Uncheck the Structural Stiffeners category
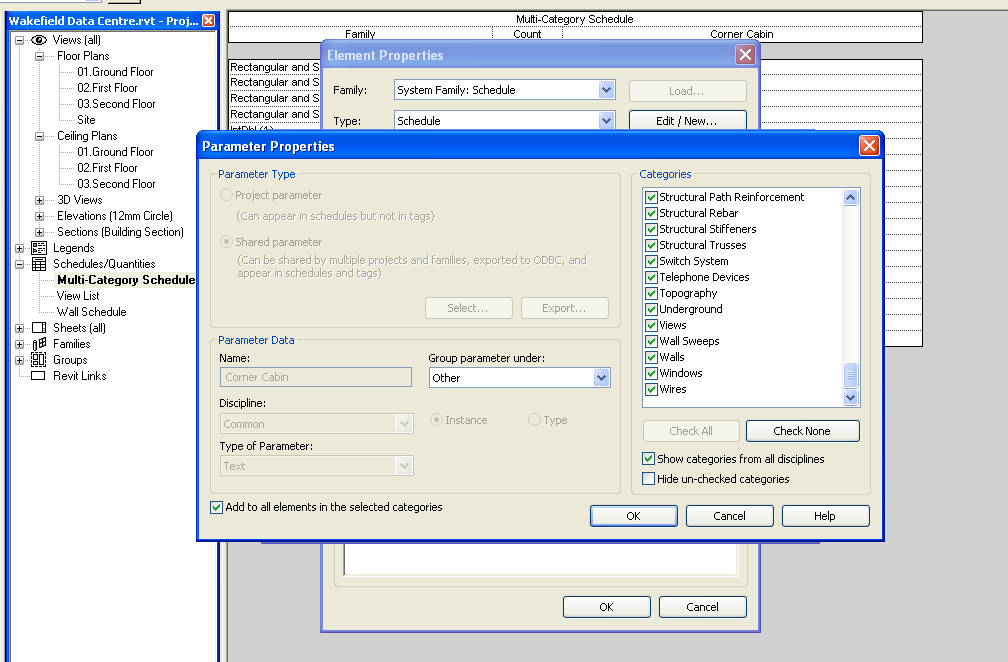Viewport: 1008px width, 662px height. 651,229
